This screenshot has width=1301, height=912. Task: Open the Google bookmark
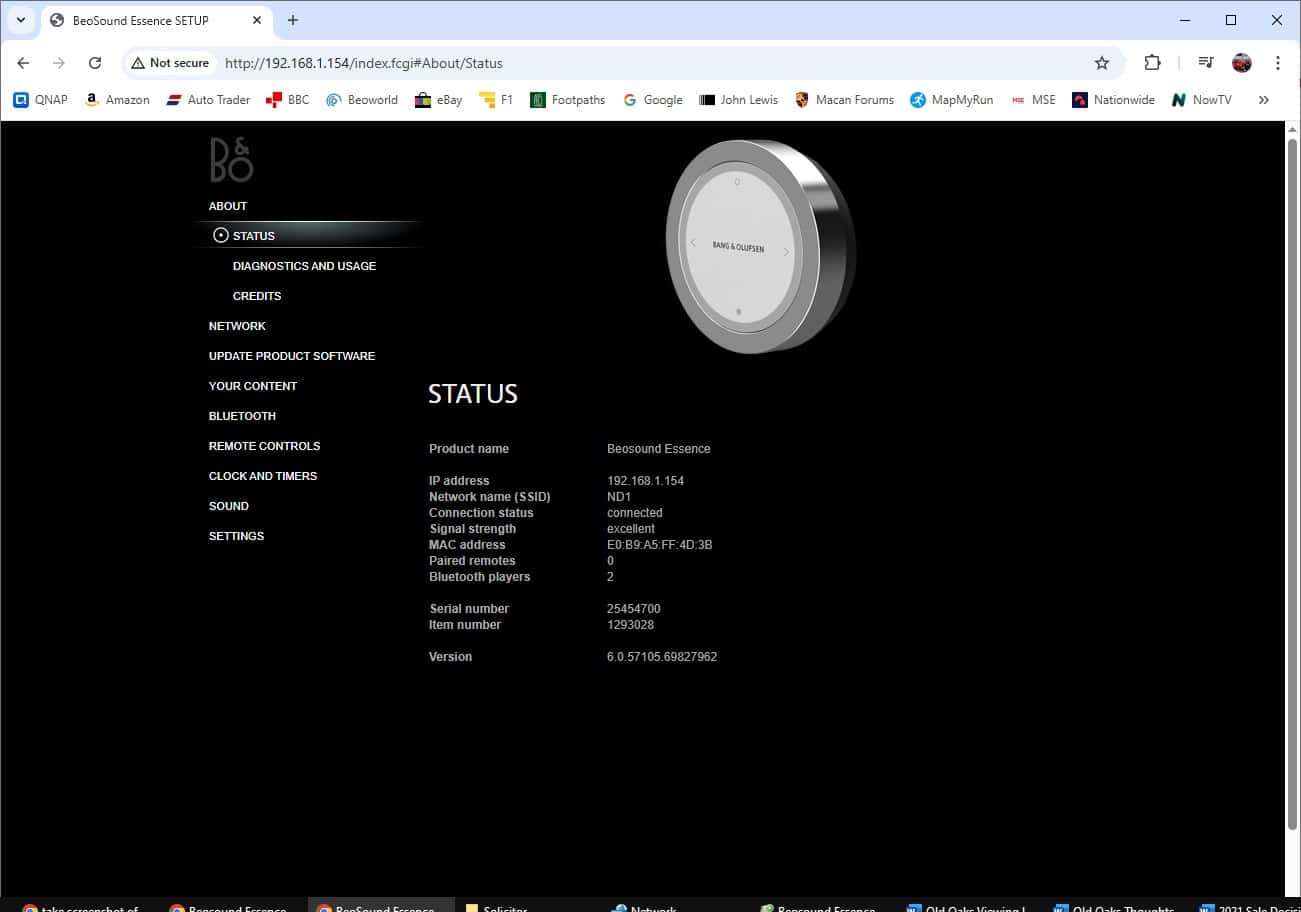pos(652,100)
